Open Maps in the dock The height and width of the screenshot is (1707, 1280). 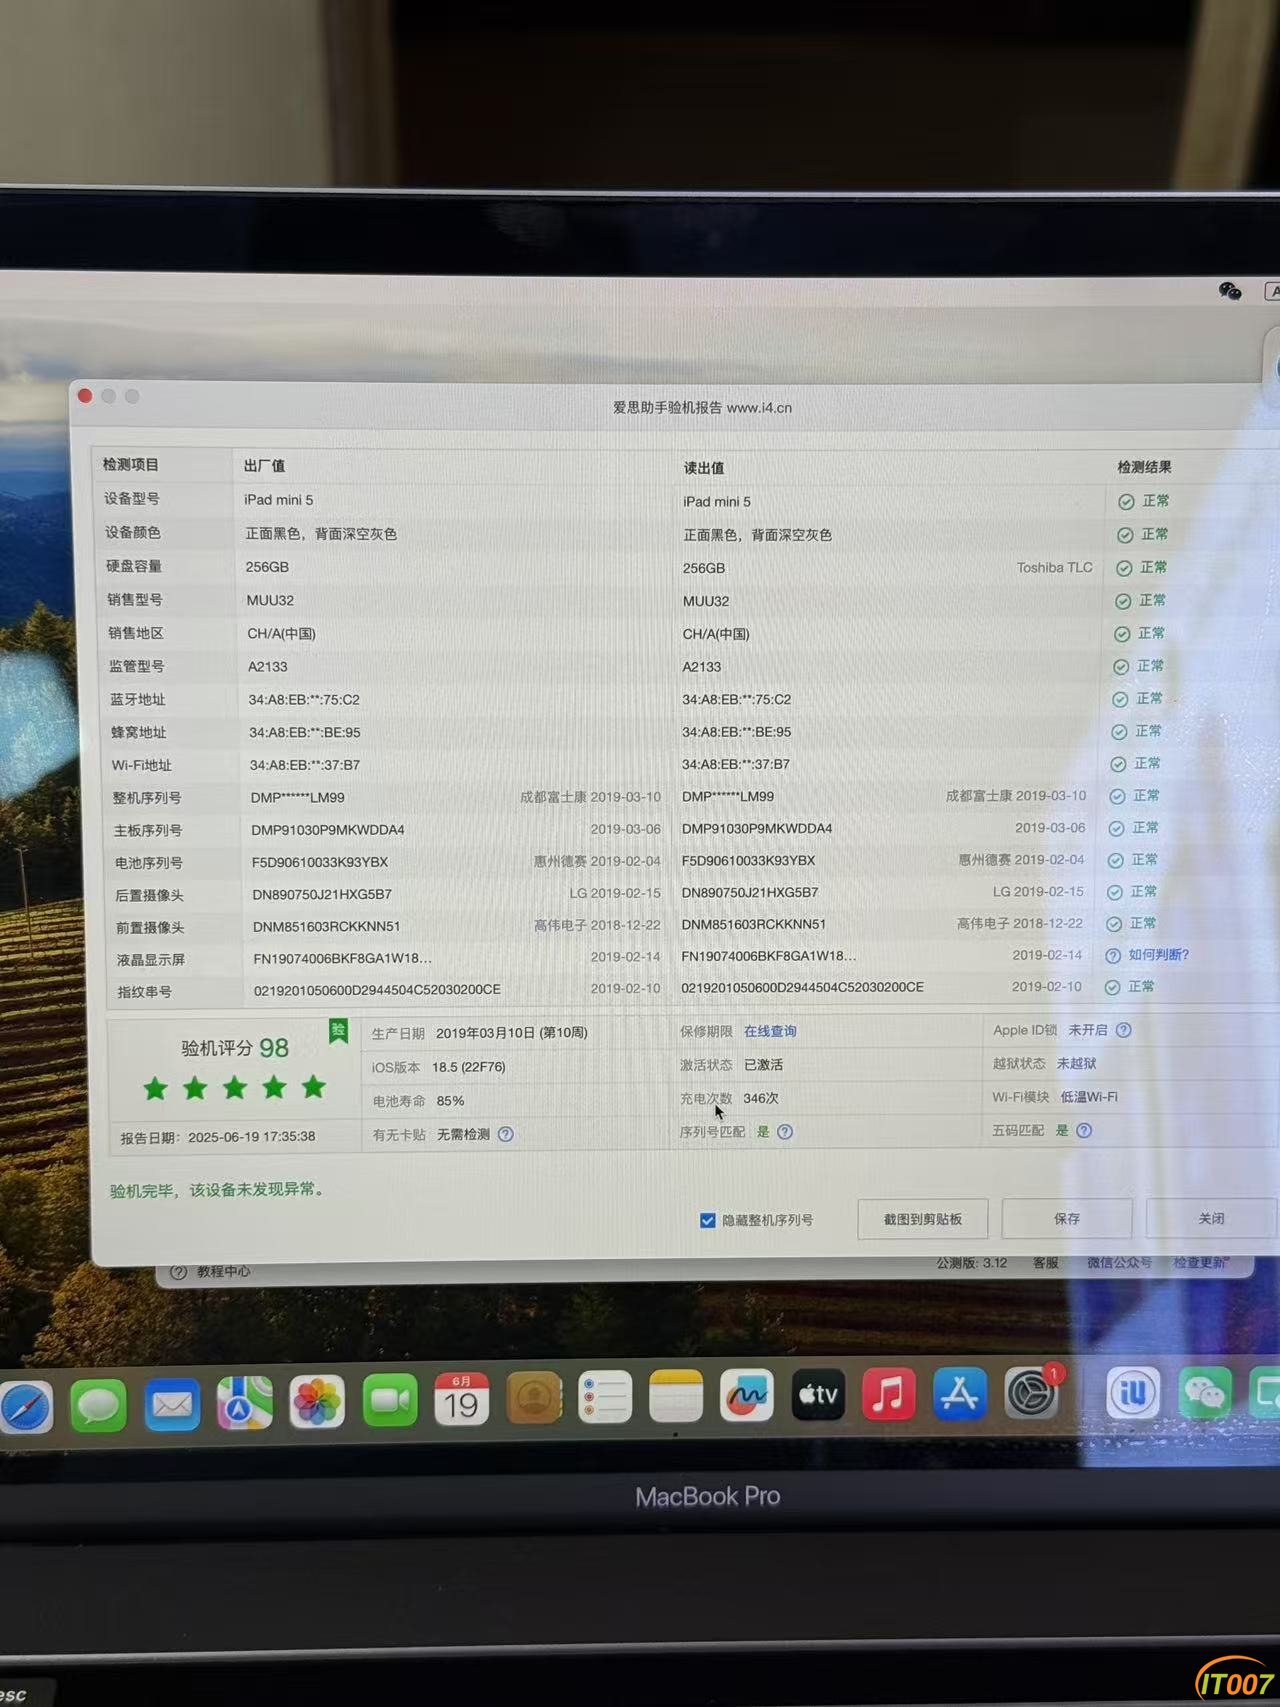tap(245, 1402)
